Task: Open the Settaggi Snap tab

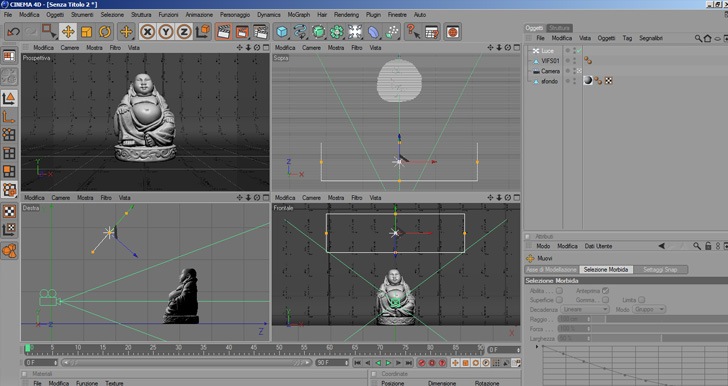Action: pyautogui.click(x=660, y=269)
